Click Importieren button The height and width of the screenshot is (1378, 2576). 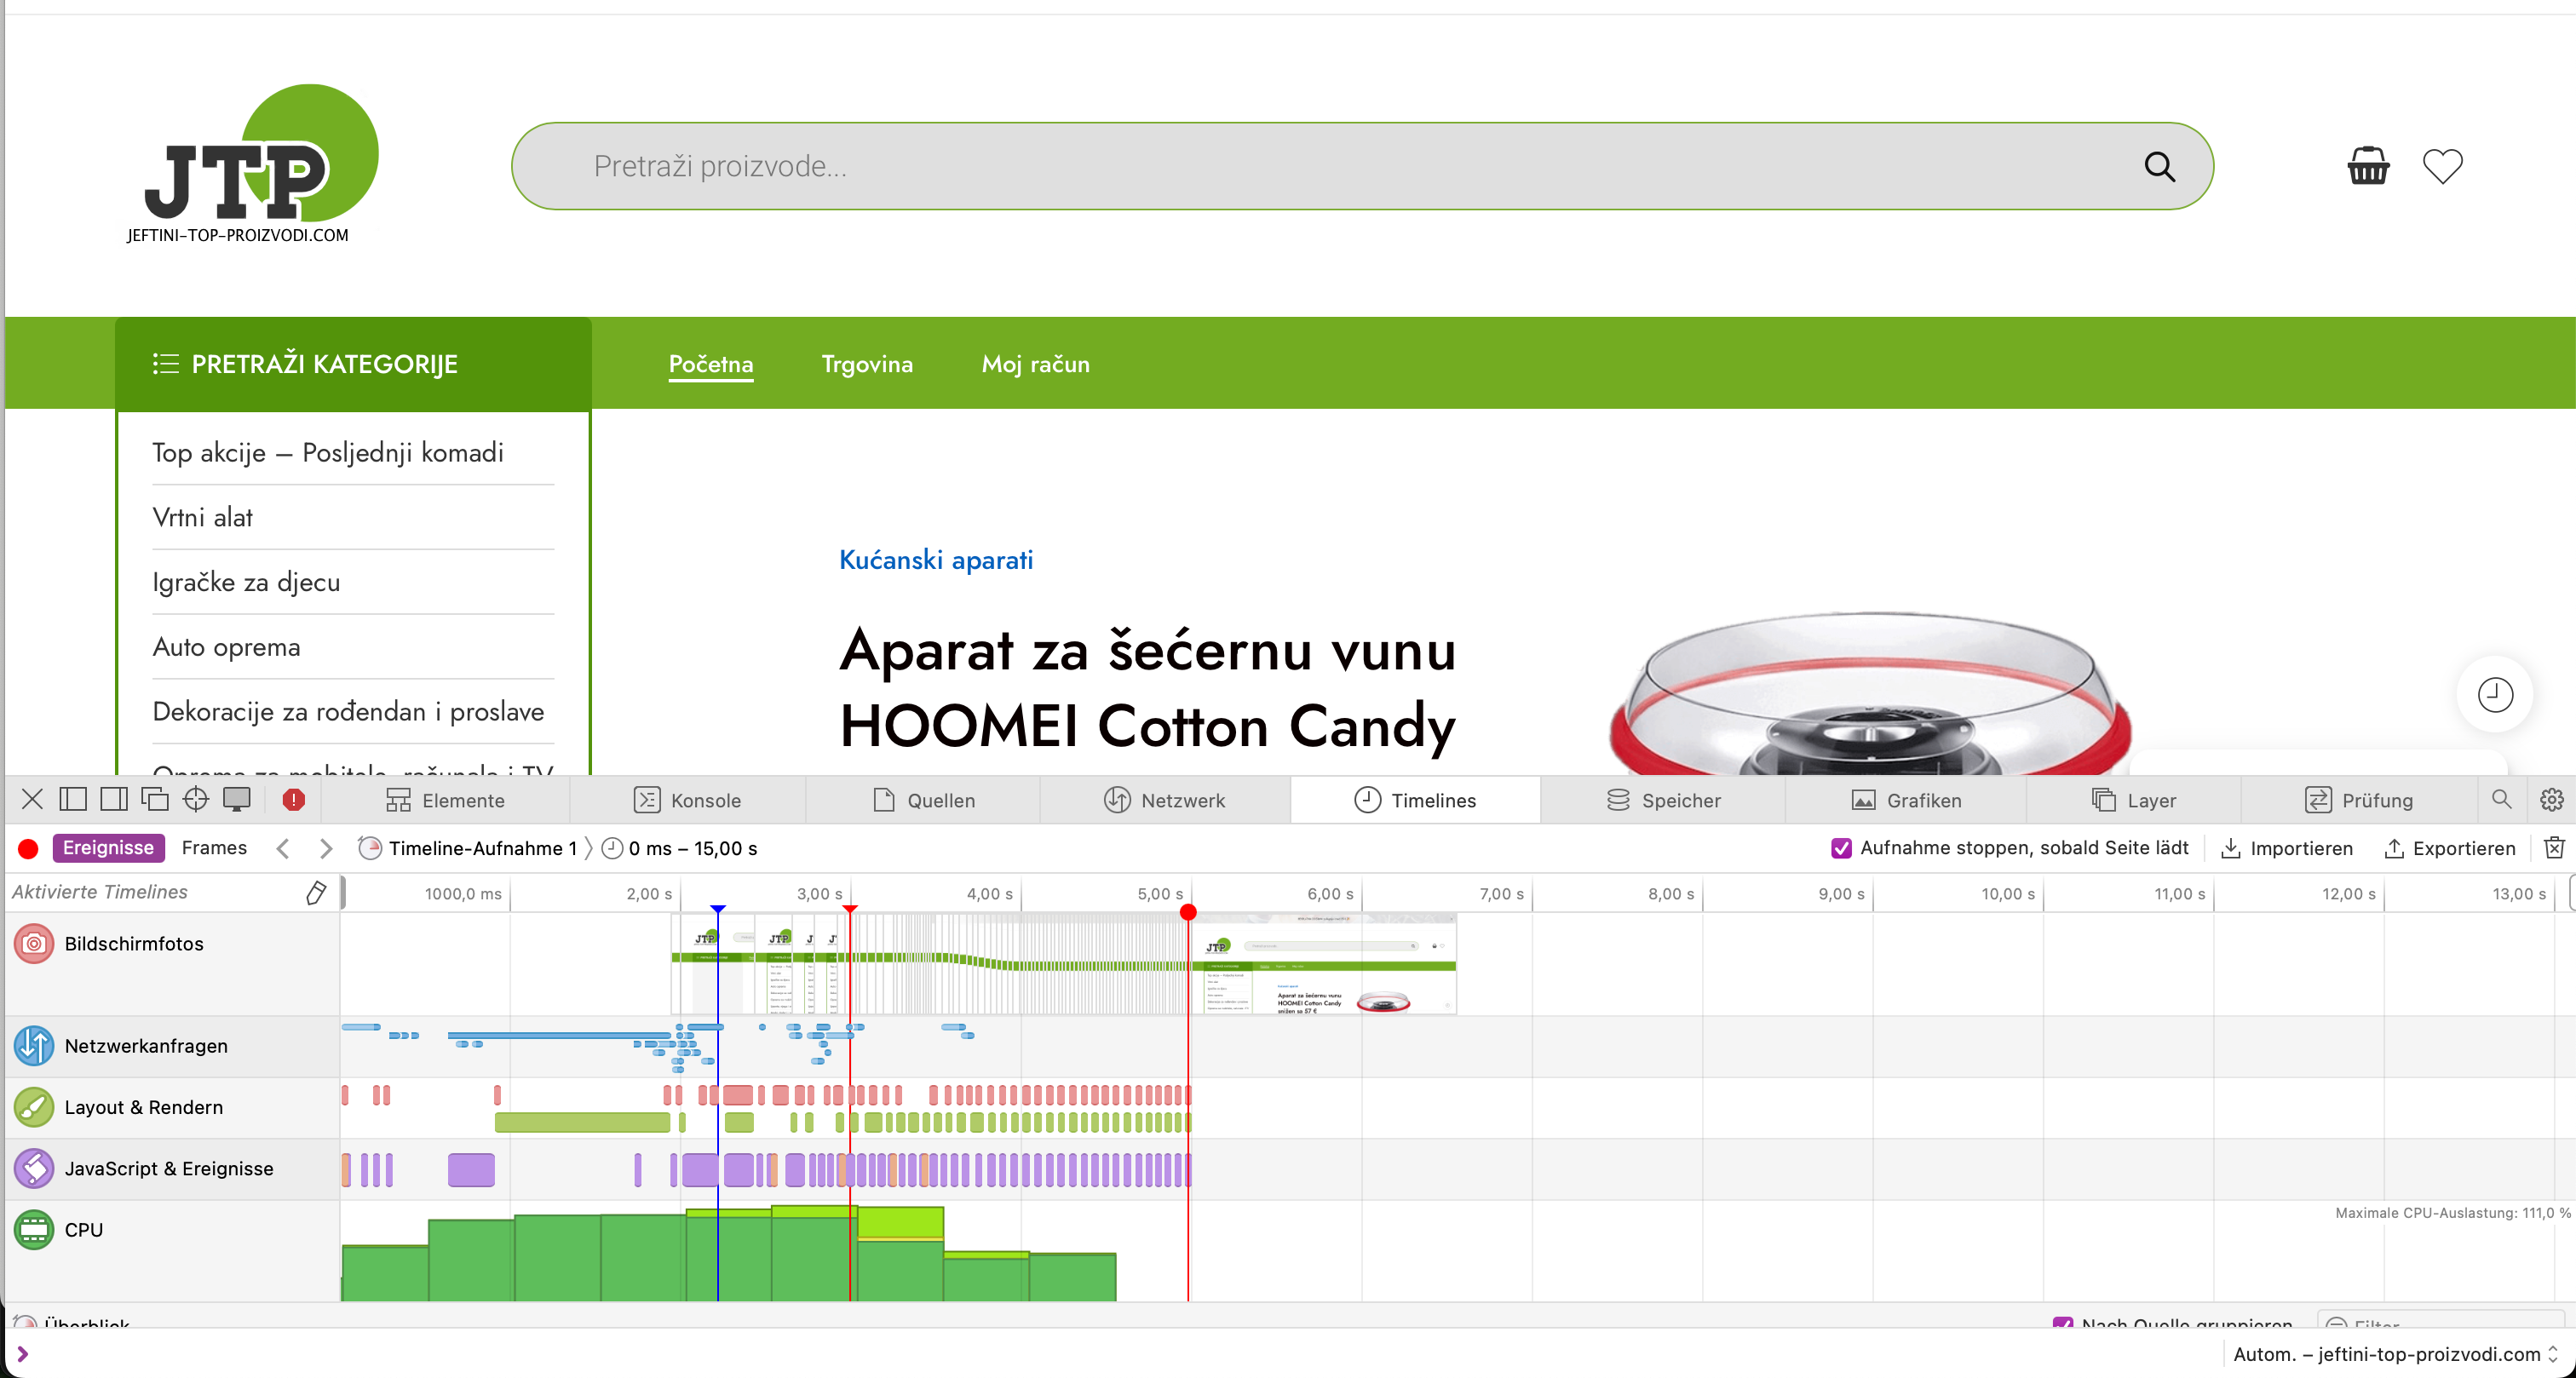click(x=2287, y=848)
